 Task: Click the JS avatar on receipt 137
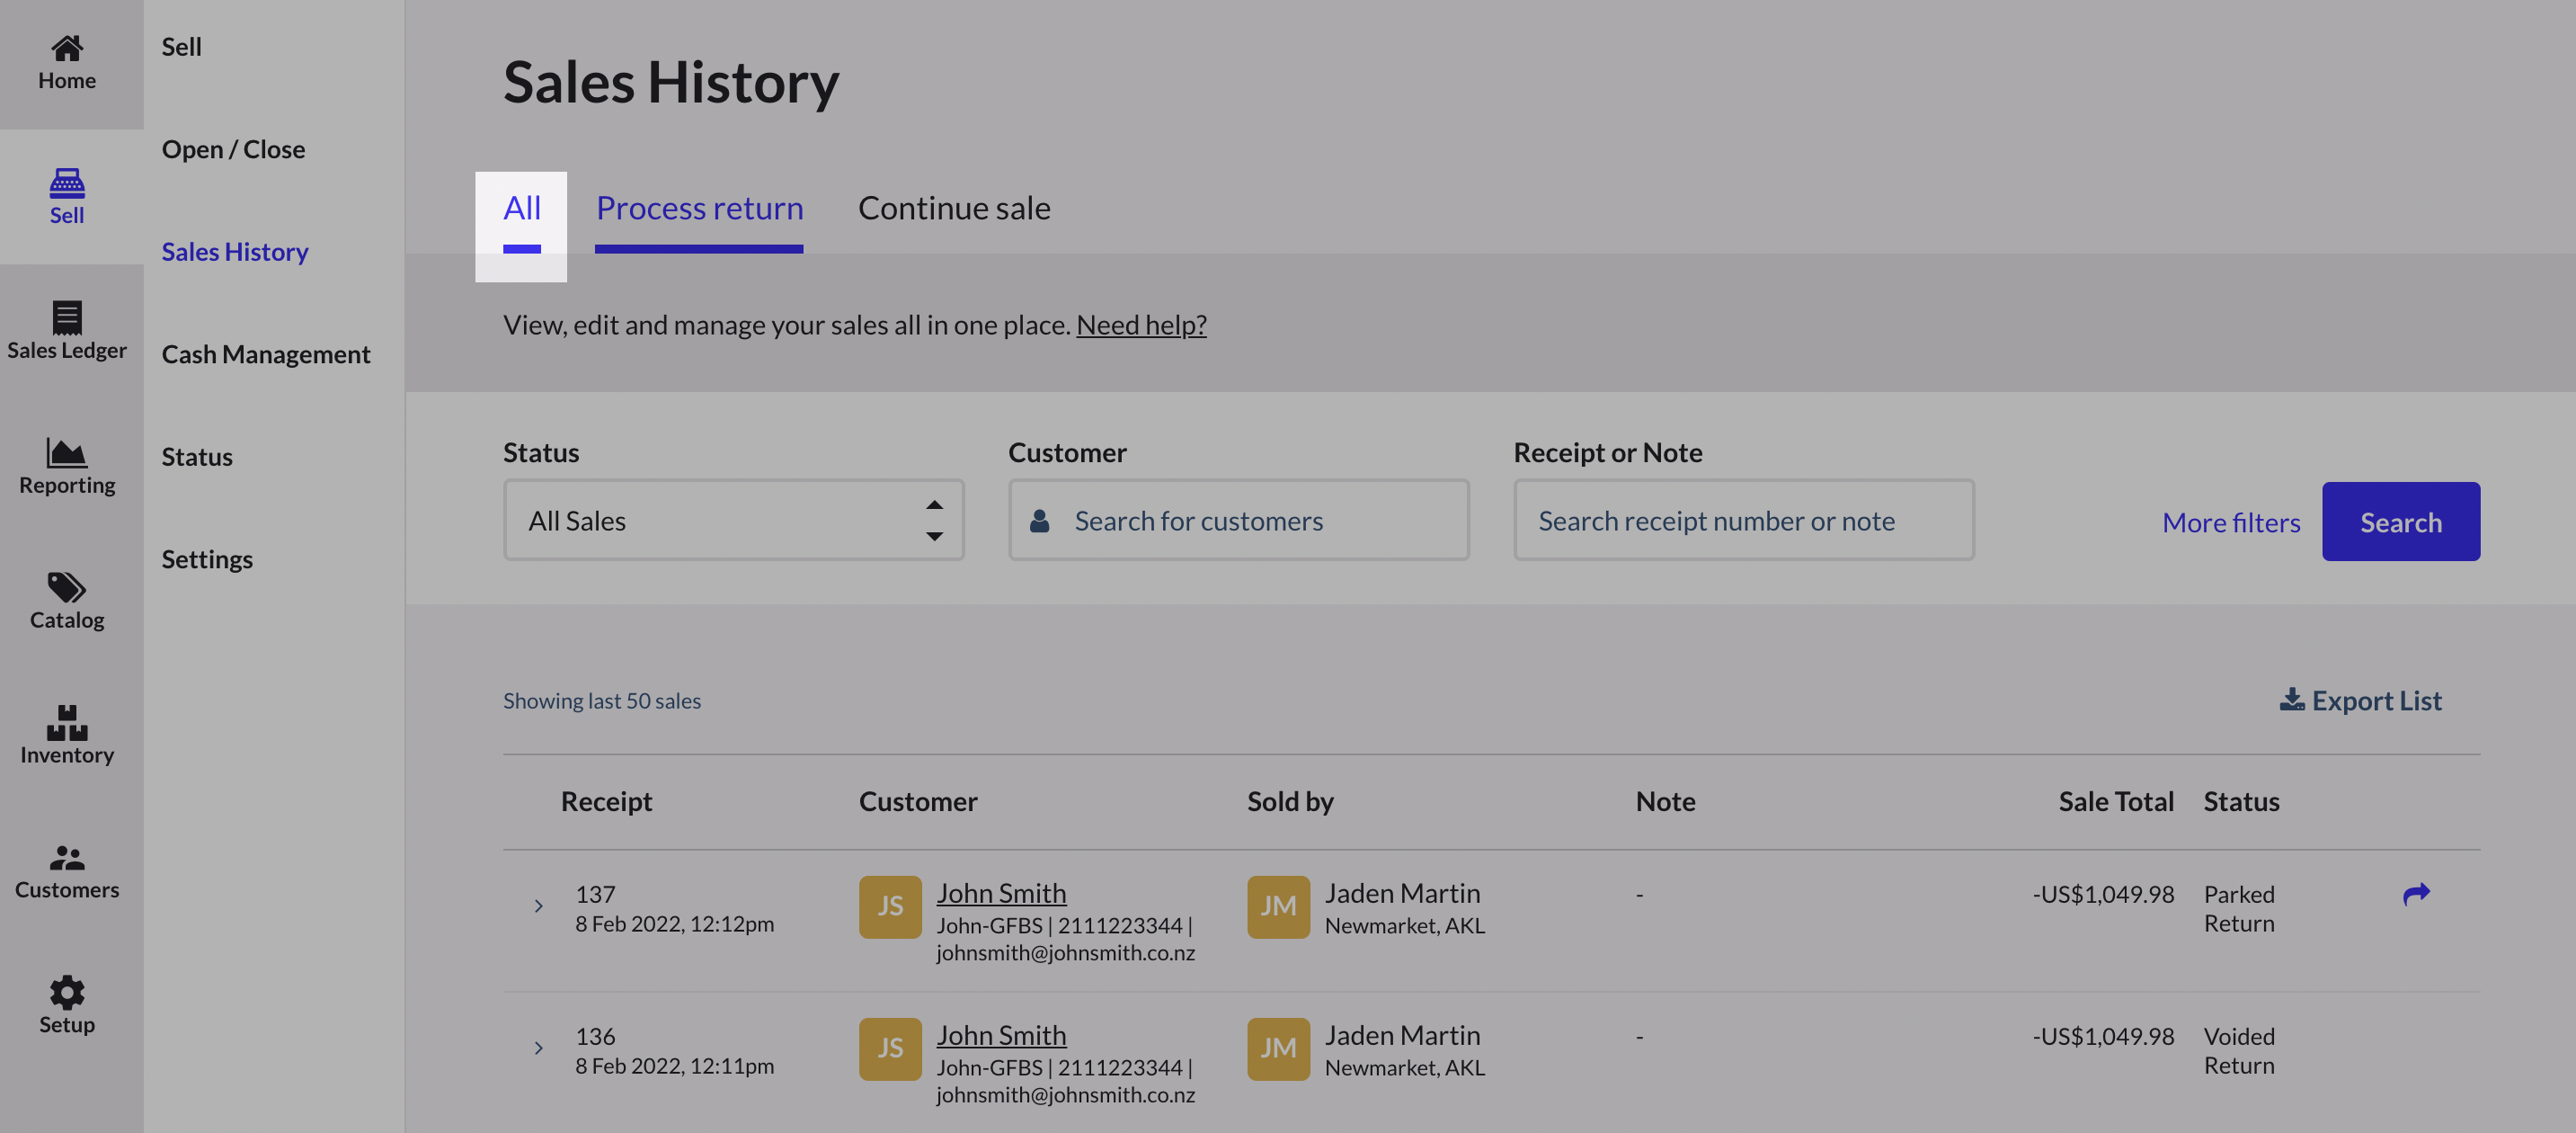click(890, 907)
